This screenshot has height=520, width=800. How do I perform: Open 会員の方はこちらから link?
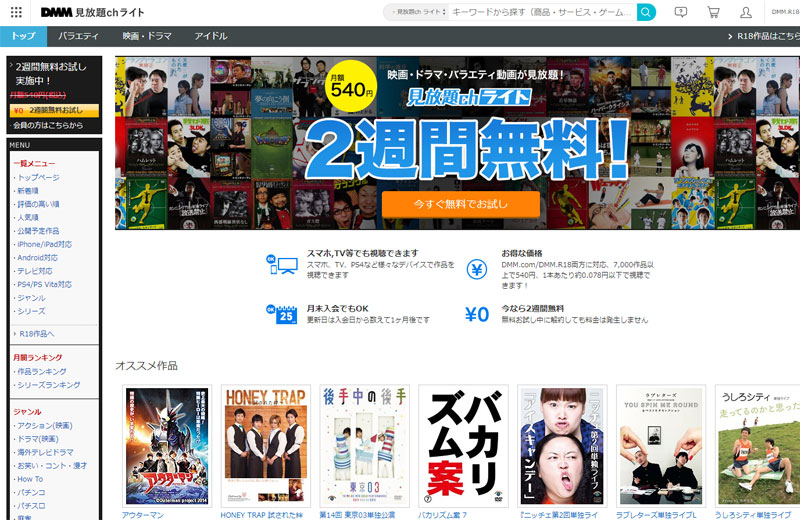point(48,126)
